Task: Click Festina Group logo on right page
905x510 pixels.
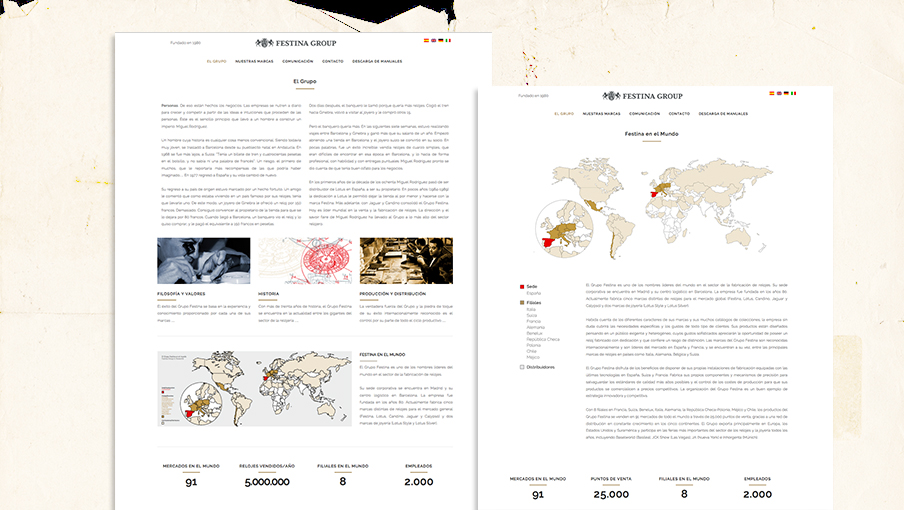Action: click(642, 96)
